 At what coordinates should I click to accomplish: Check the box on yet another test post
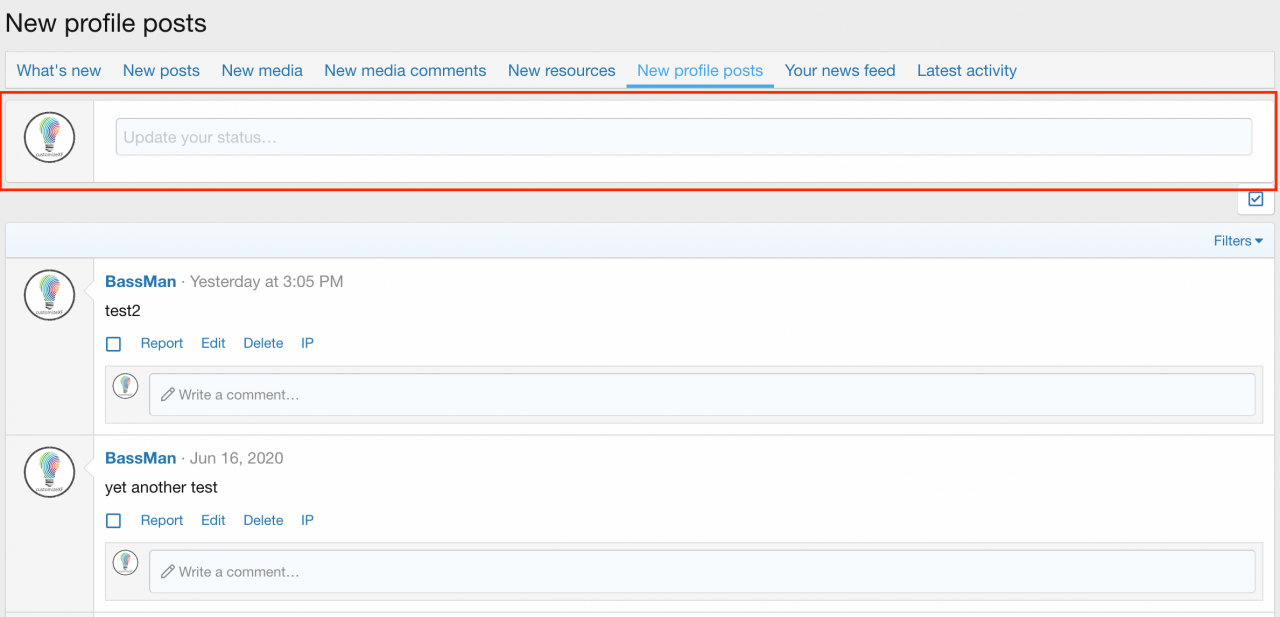click(x=114, y=521)
